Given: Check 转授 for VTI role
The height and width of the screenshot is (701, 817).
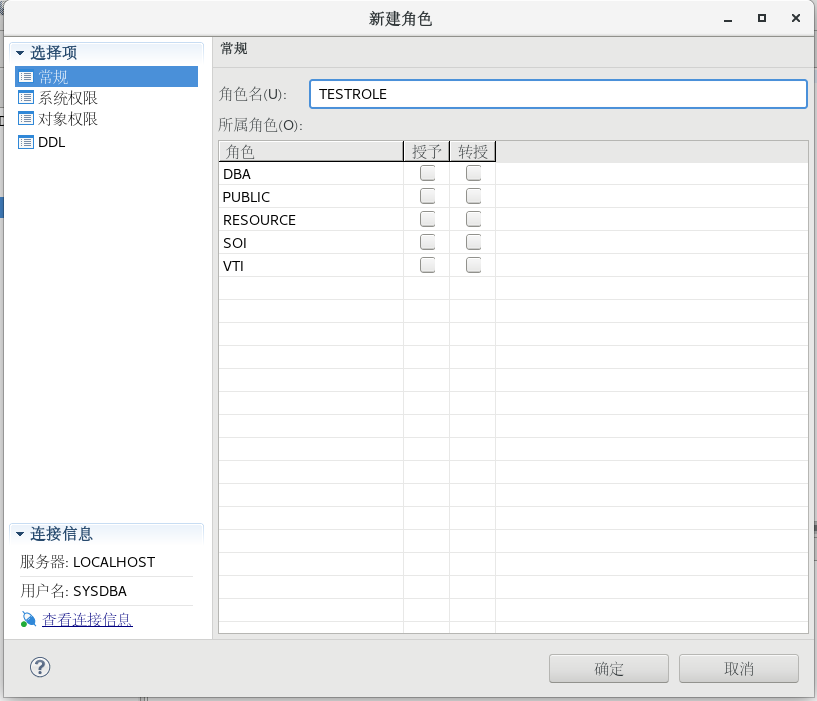Looking at the screenshot, I should tap(472, 264).
